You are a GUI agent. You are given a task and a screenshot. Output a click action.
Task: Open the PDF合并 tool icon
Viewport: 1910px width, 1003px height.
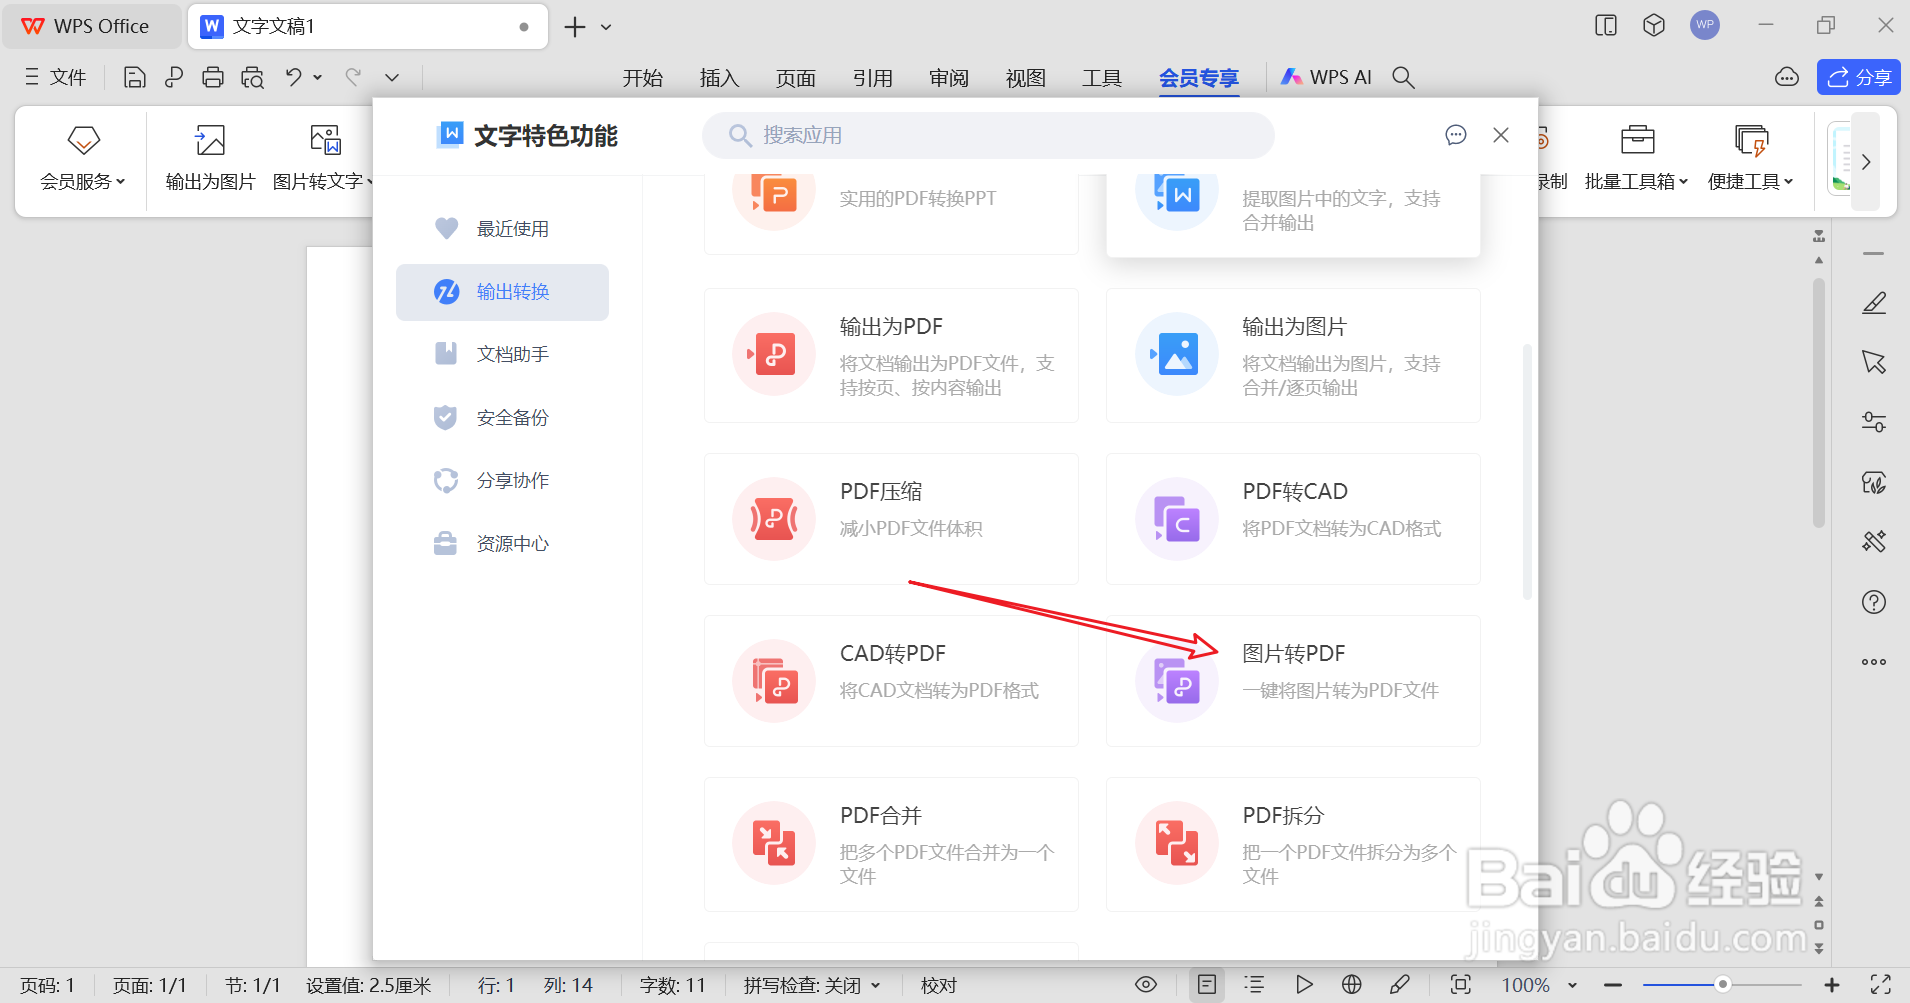(x=774, y=843)
